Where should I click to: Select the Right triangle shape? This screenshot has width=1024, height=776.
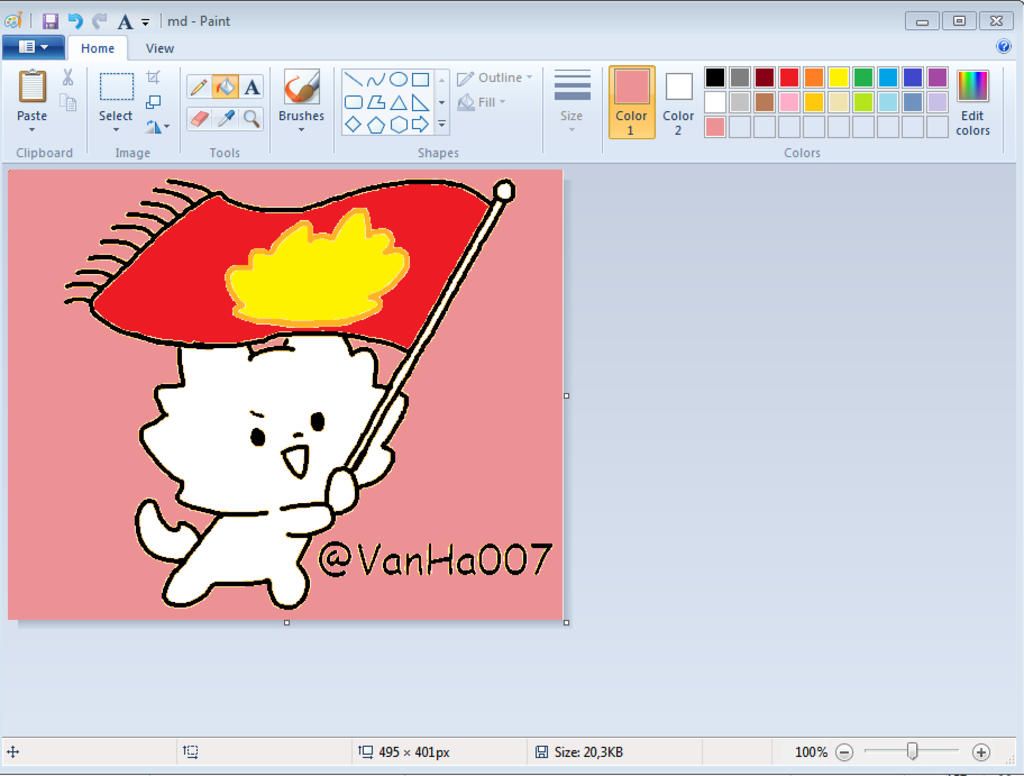pos(421,103)
